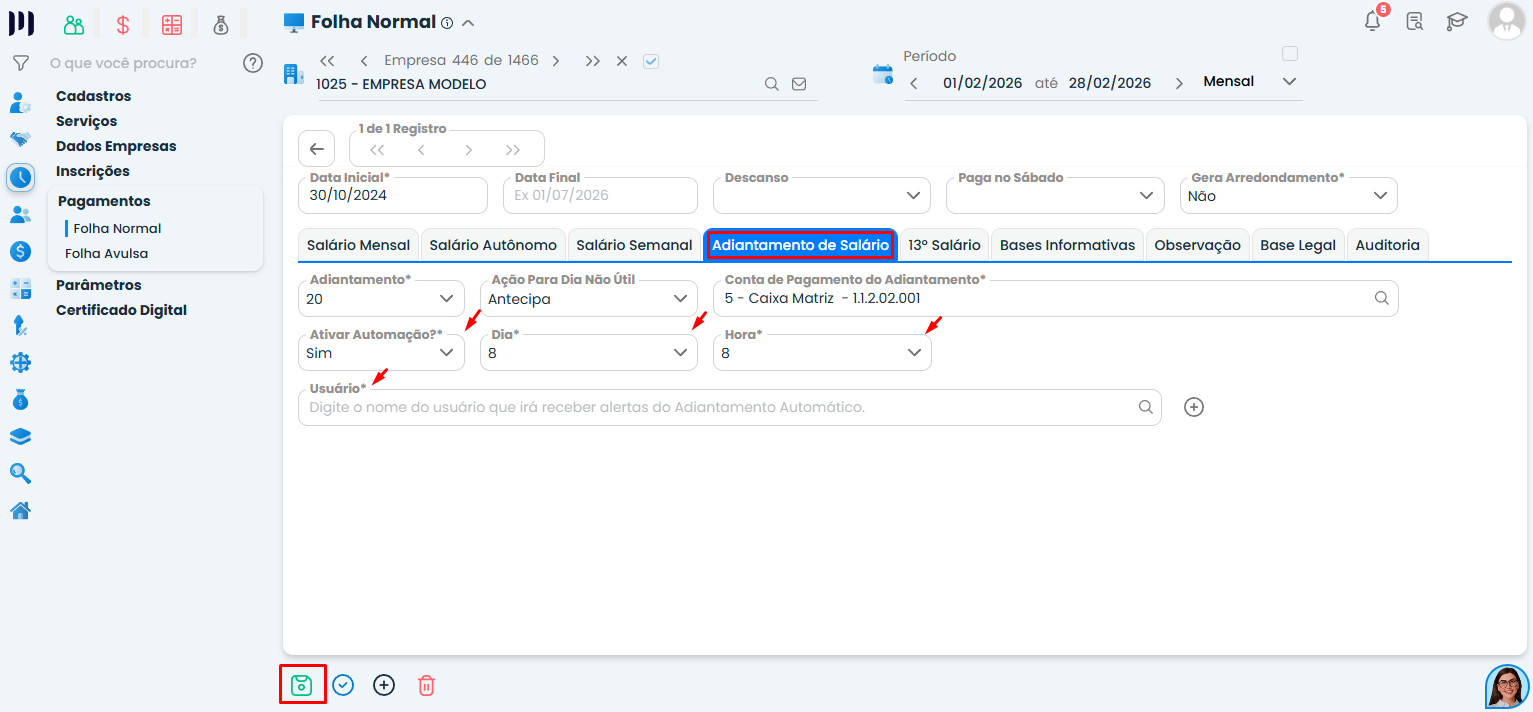Viewport: 1533px width, 712px height.
Task: Open the assistant avatar chat
Action: coord(1508,687)
